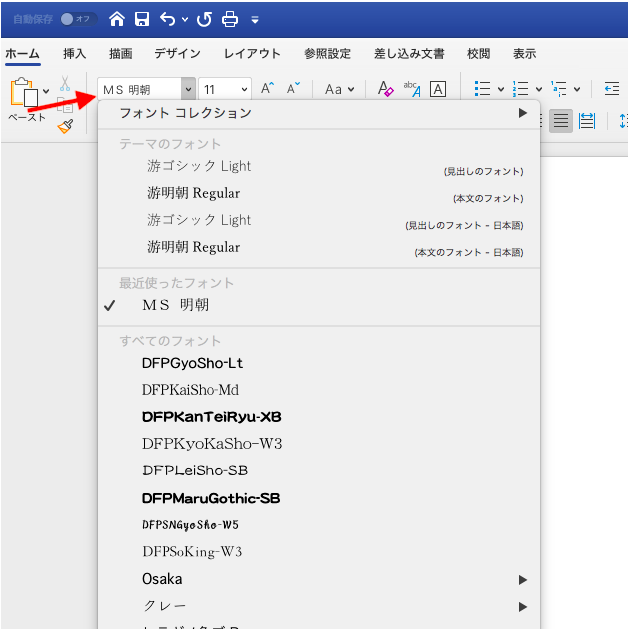Toggle the 自動保存 switch
Image resolution: width=631 pixels, height=629 pixels.
[78, 19]
